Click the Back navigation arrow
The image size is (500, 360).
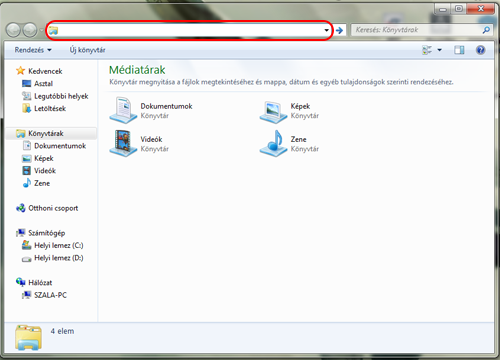click(x=13, y=30)
